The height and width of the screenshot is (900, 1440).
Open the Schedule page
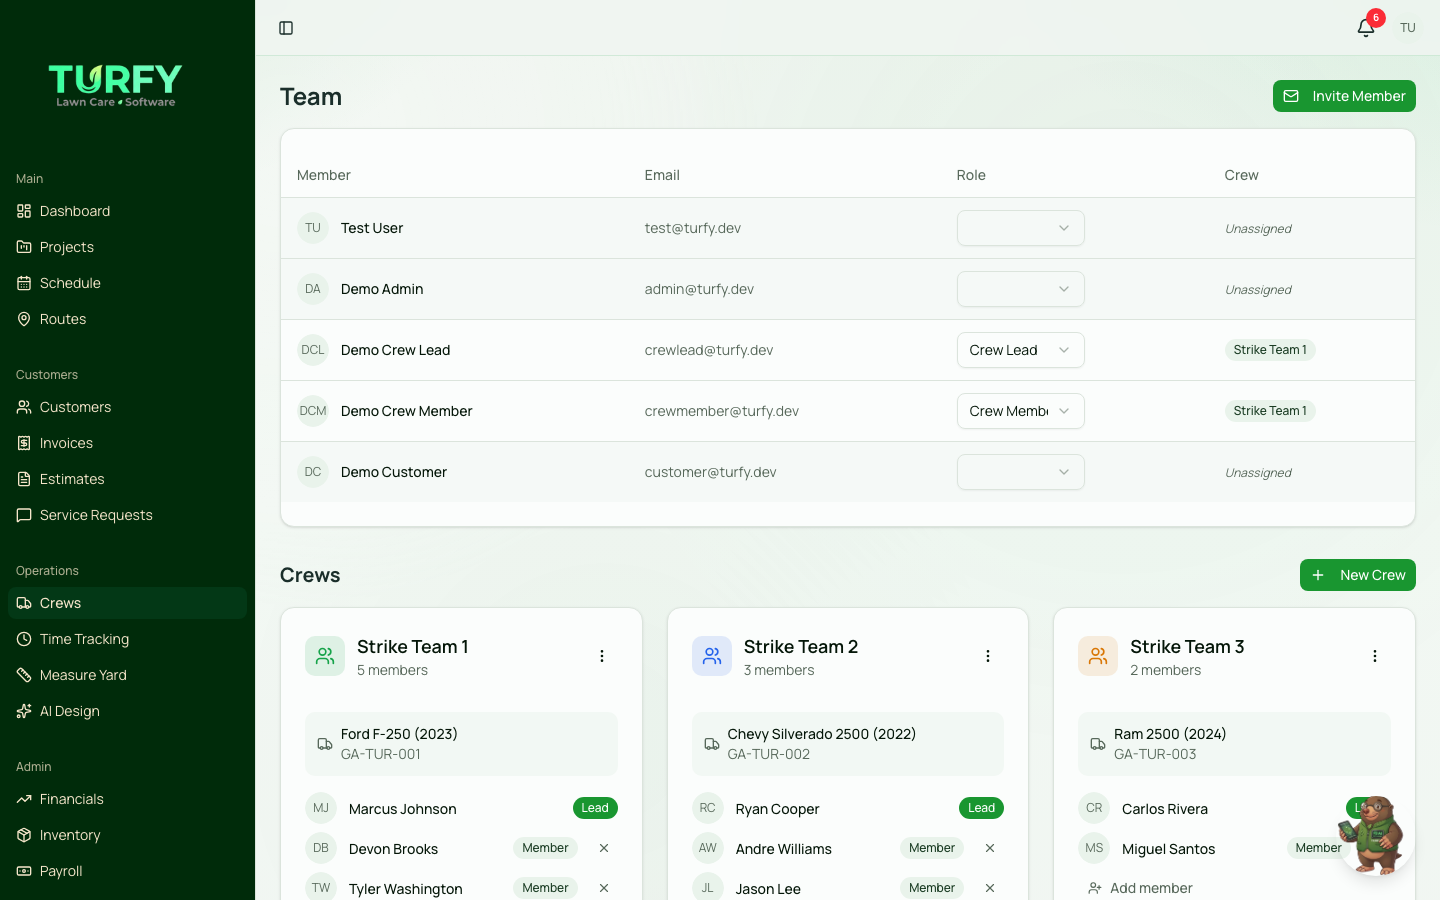click(x=127, y=283)
